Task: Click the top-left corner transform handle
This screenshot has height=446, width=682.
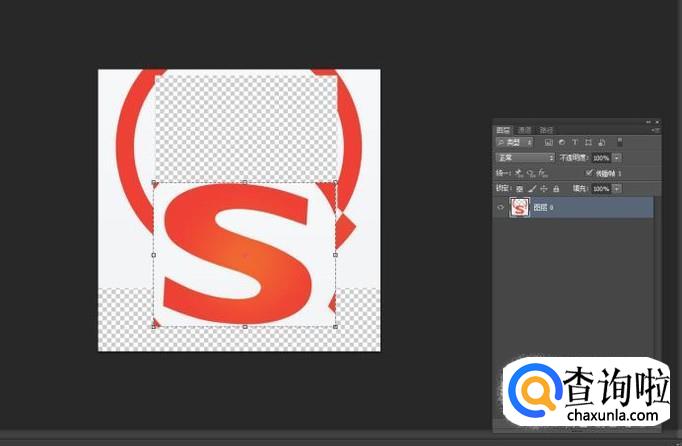Action: (x=154, y=182)
